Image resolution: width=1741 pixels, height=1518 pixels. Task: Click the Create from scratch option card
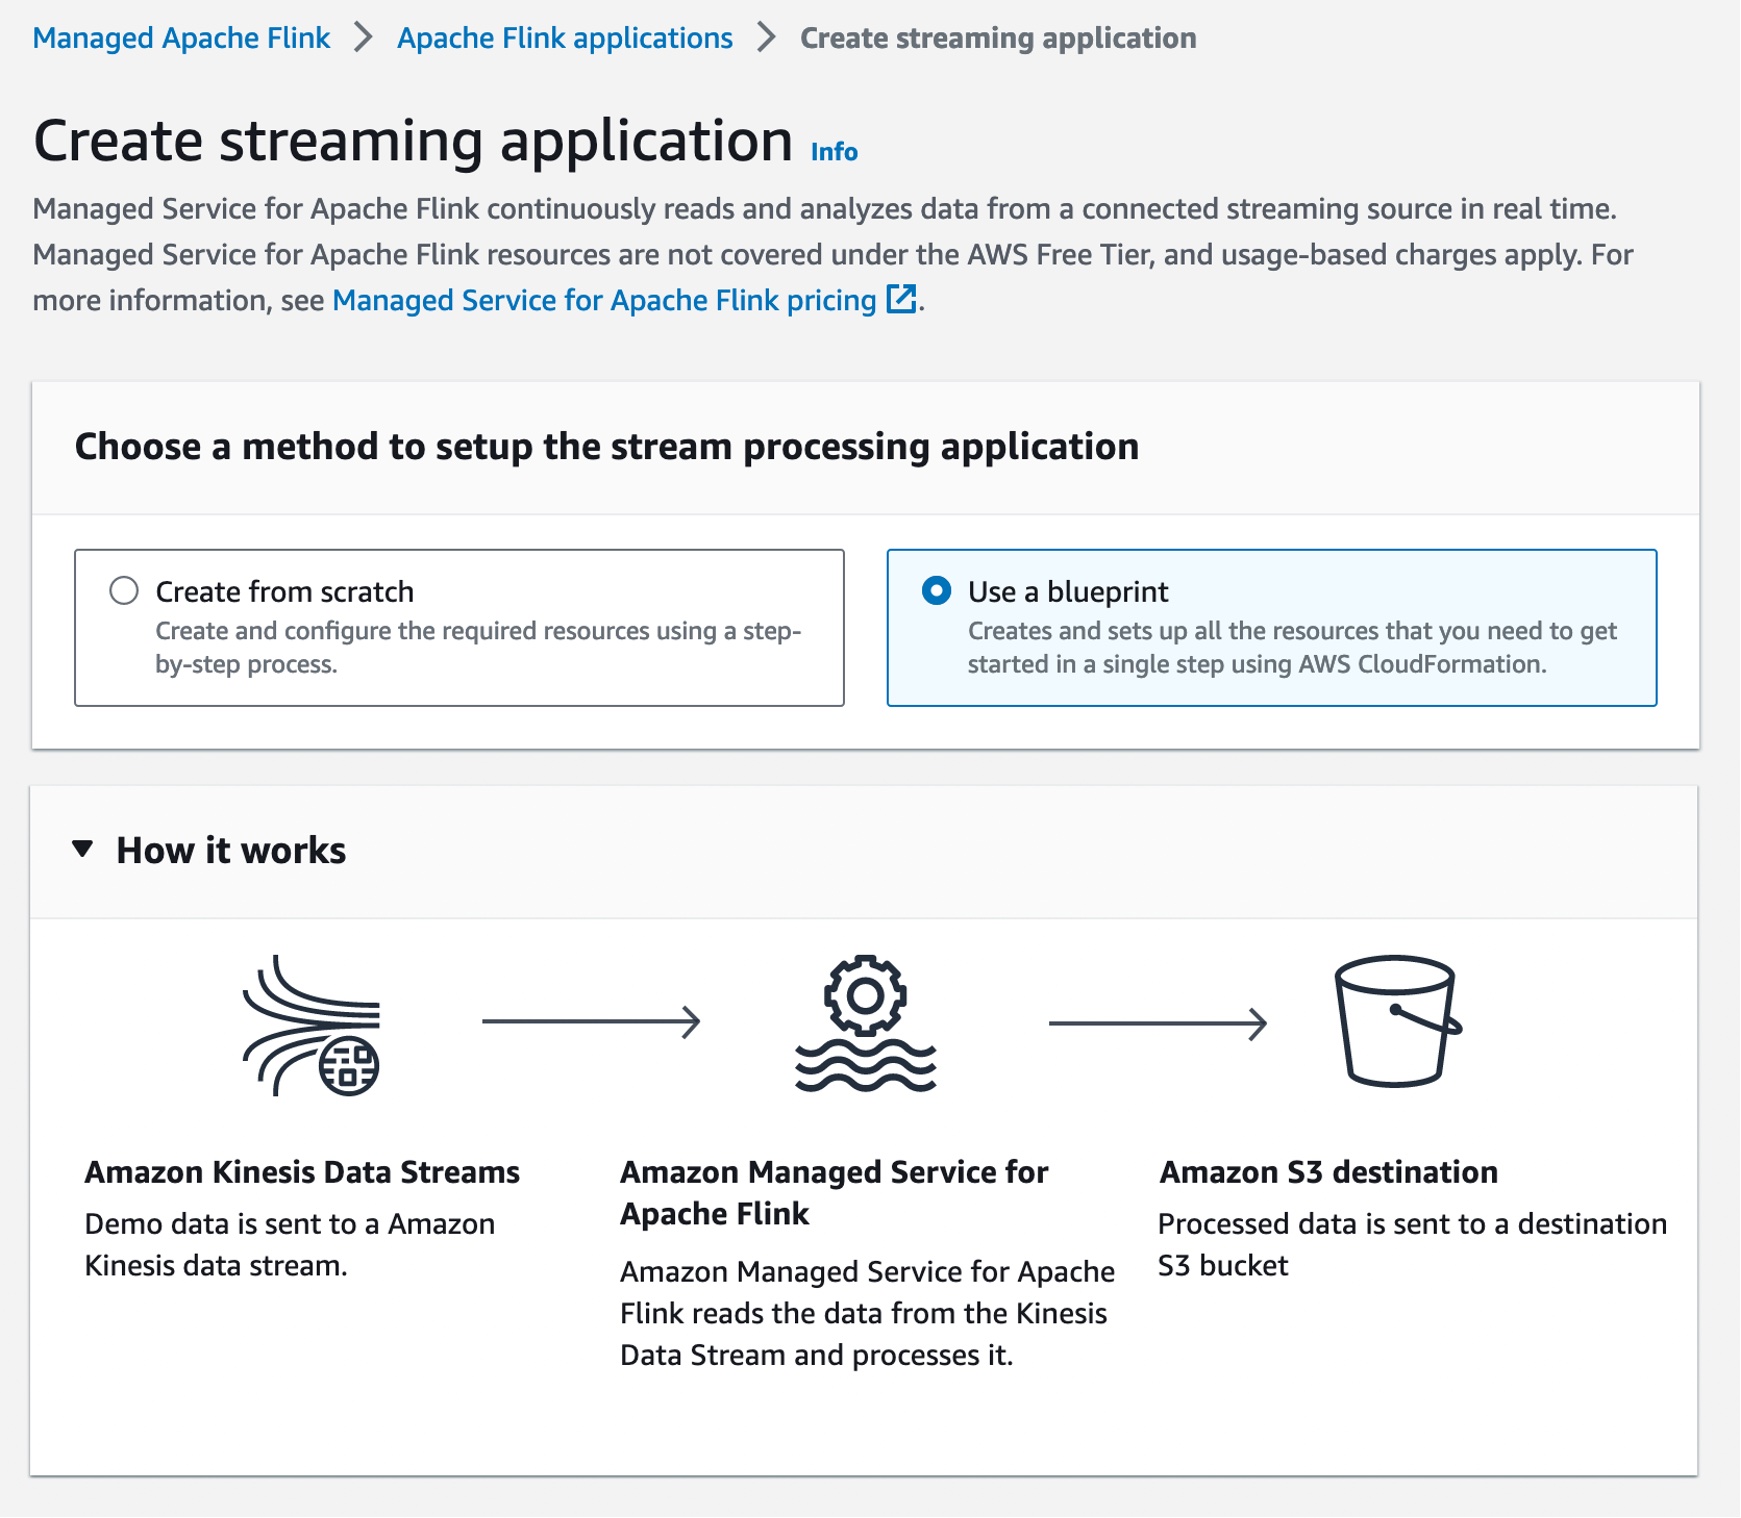pos(458,627)
